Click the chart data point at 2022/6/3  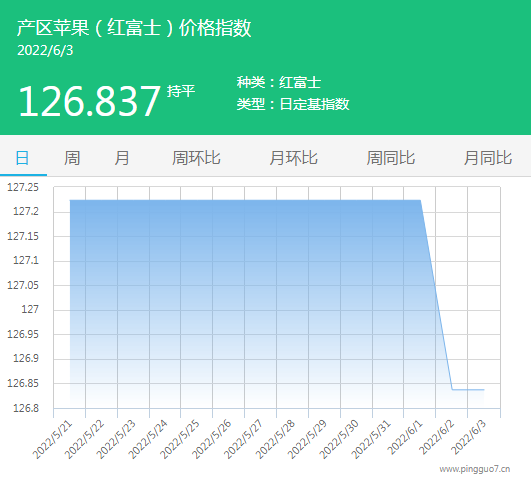[484, 390]
